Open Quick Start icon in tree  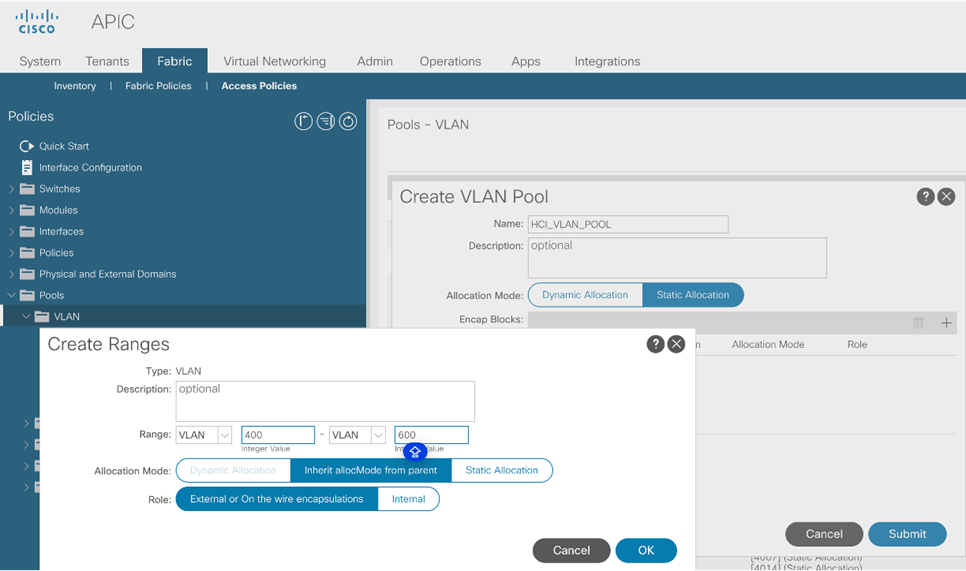tap(26, 146)
